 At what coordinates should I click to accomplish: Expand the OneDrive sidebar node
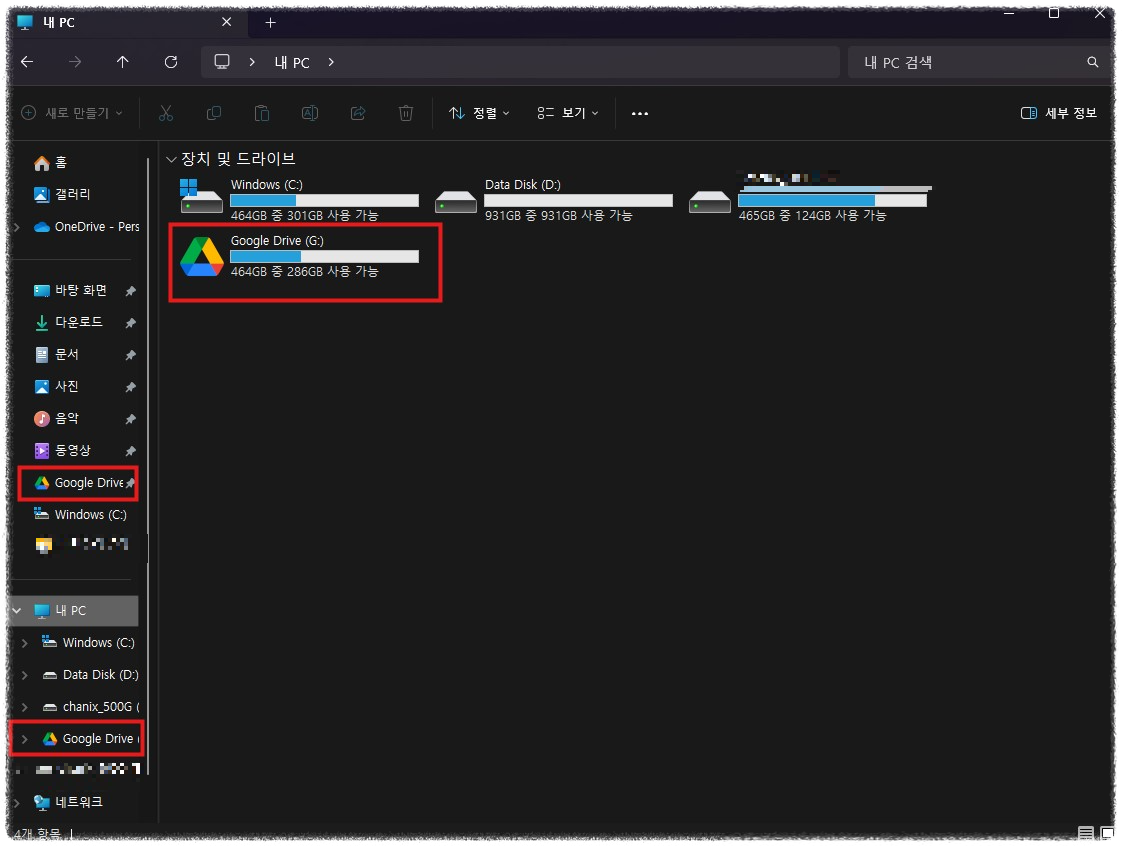16,227
